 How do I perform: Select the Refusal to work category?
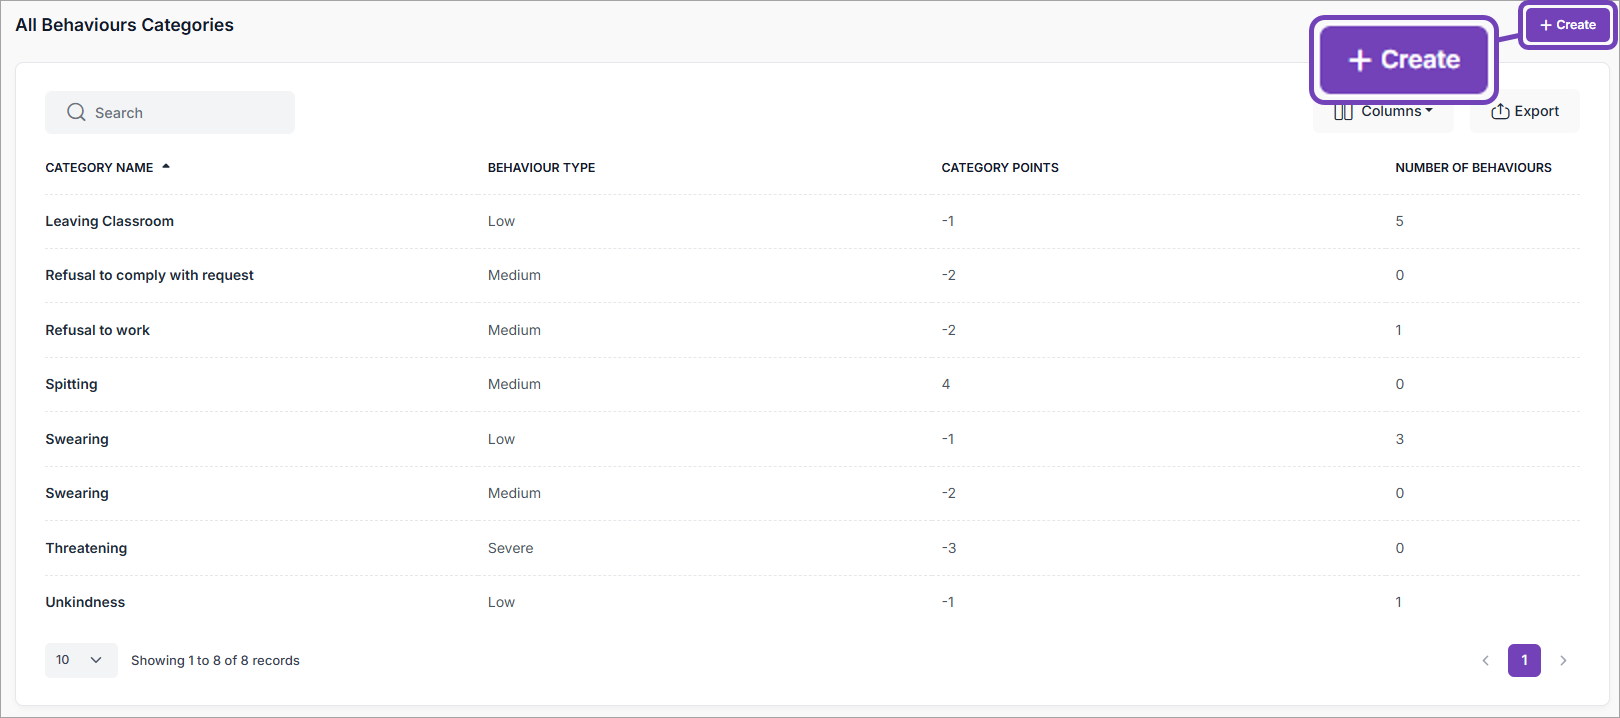coord(97,330)
